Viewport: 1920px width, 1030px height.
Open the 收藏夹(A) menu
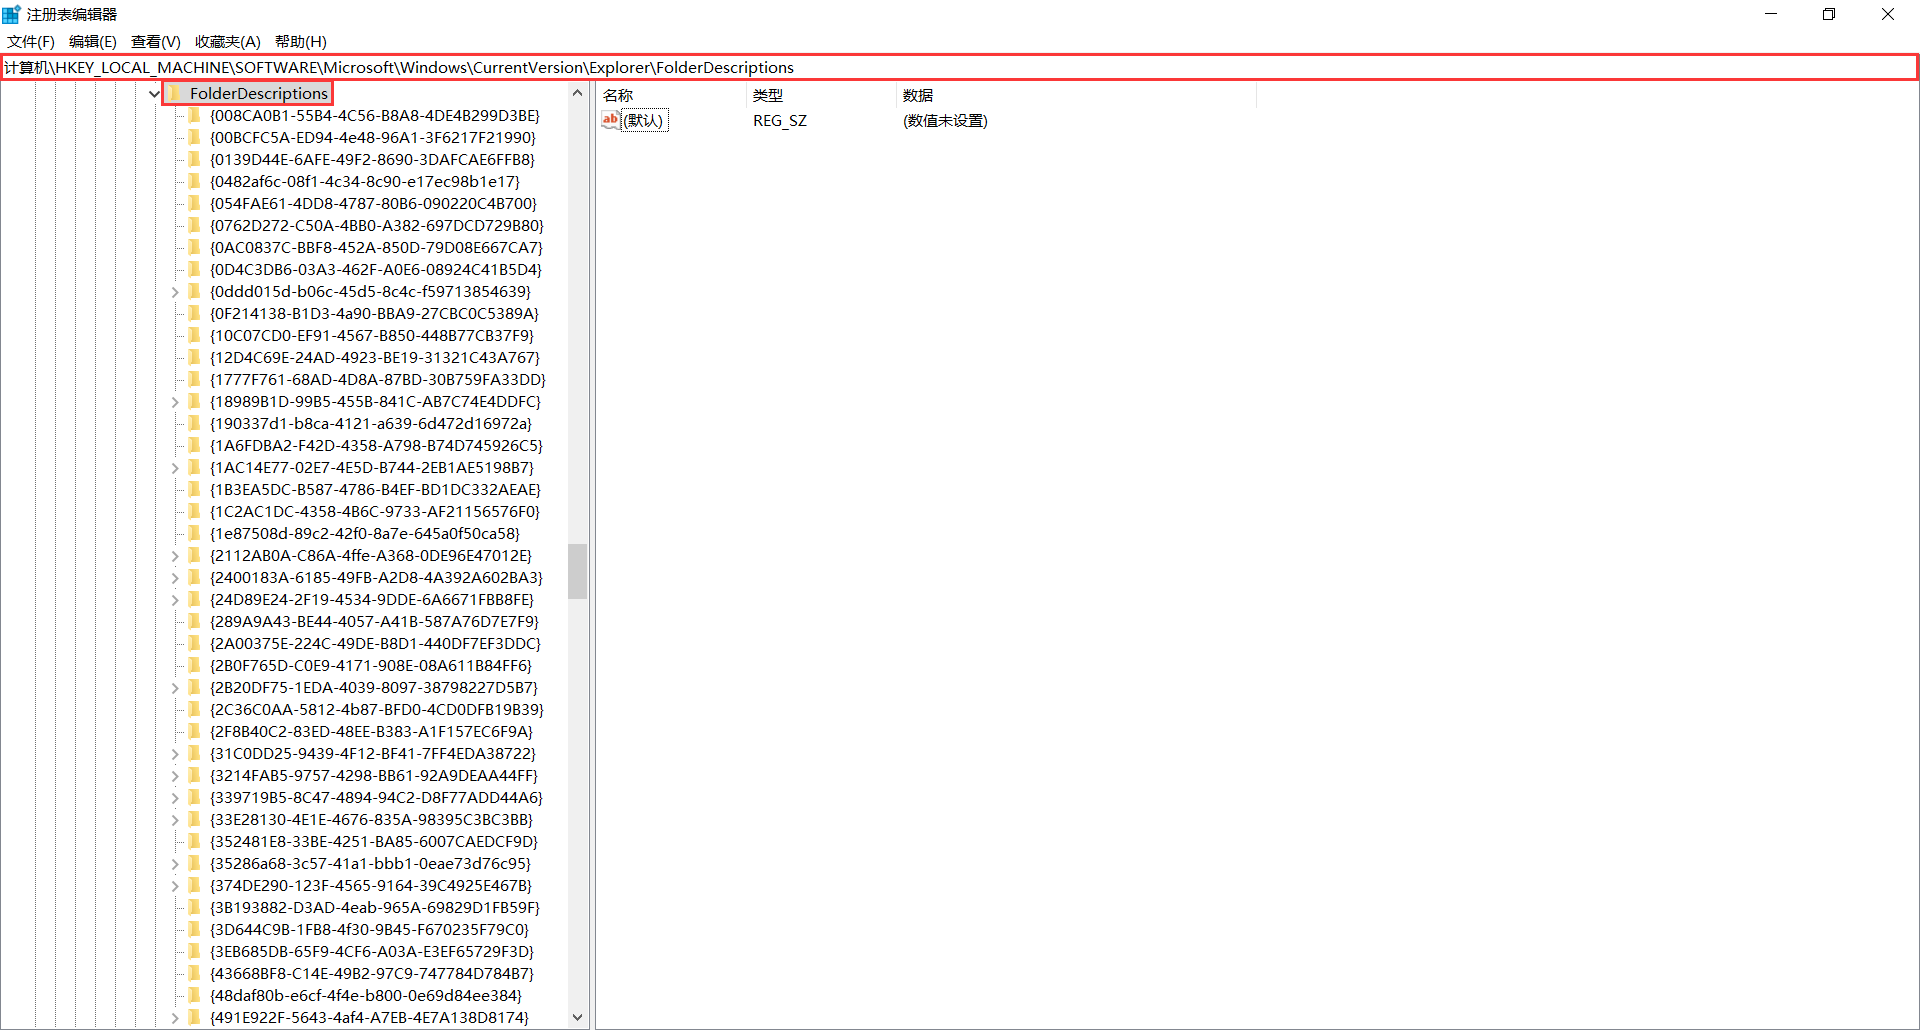(227, 41)
